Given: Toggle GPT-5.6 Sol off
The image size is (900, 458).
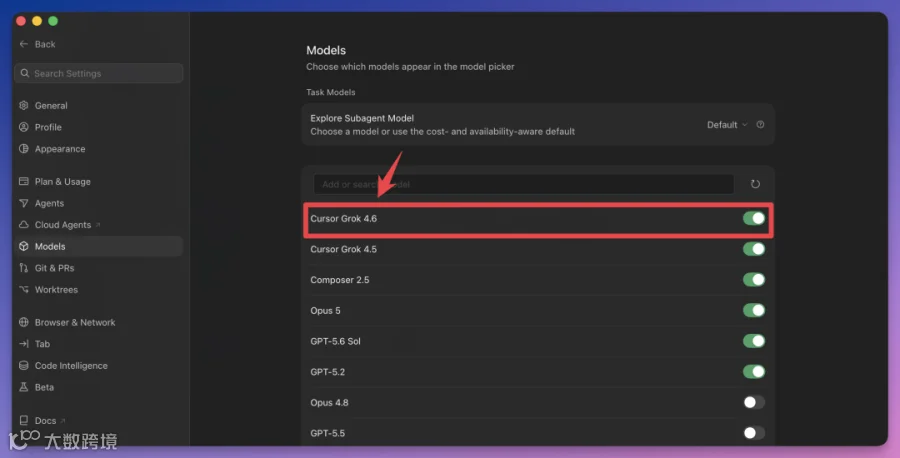Looking at the screenshot, I should click(754, 341).
